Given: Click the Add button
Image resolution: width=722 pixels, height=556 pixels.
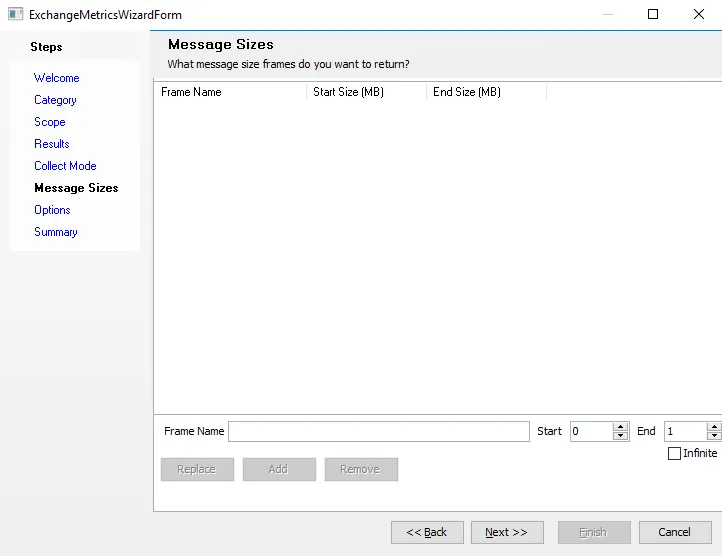Looking at the screenshot, I should coord(279,469).
